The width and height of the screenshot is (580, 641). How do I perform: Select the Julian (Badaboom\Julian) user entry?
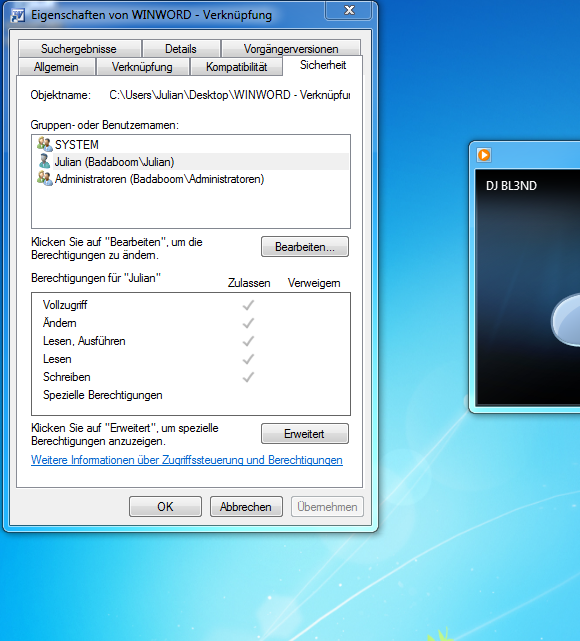(x=190, y=162)
